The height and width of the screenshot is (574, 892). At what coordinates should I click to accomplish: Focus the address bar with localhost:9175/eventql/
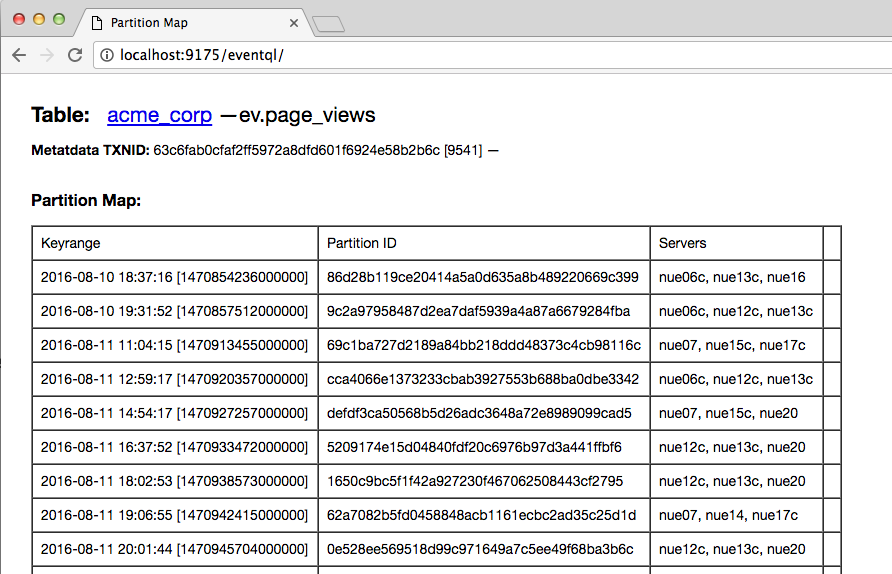point(493,55)
